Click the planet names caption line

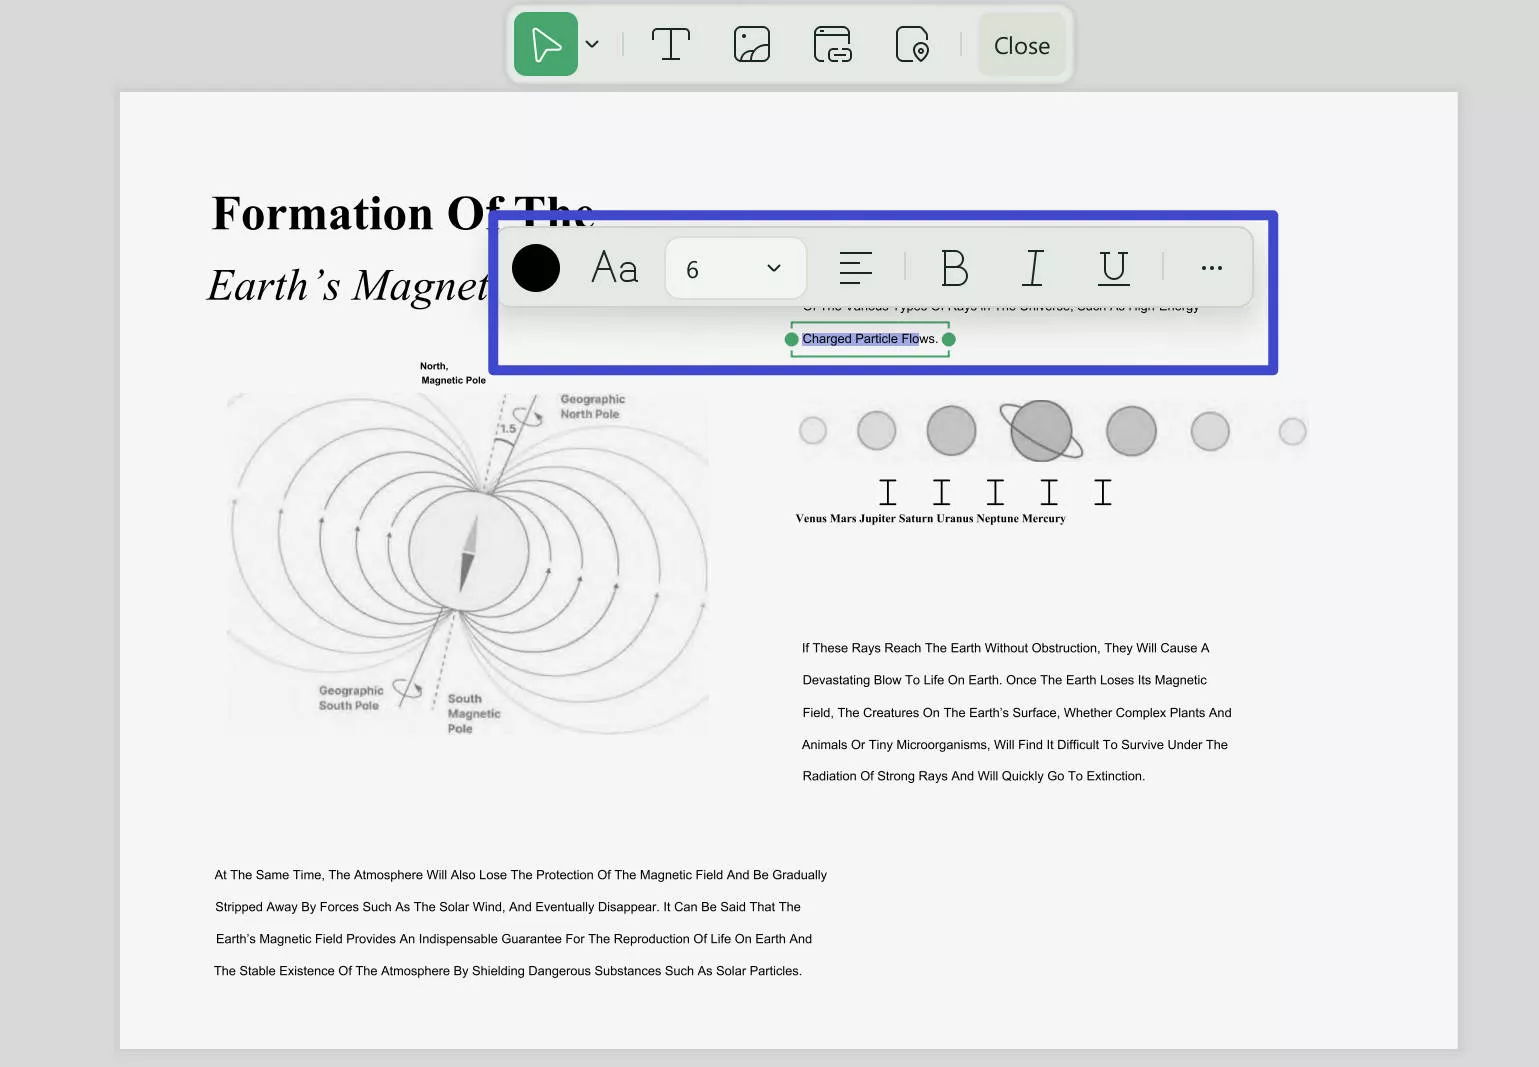pyautogui.click(x=931, y=518)
